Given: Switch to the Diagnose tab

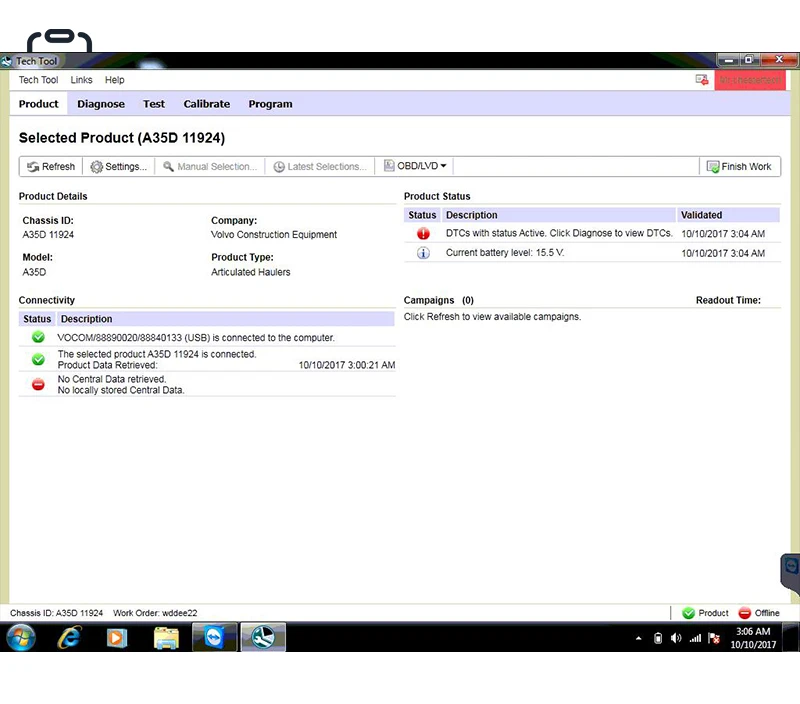Looking at the screenshot, I should click(x=101, y=104).
